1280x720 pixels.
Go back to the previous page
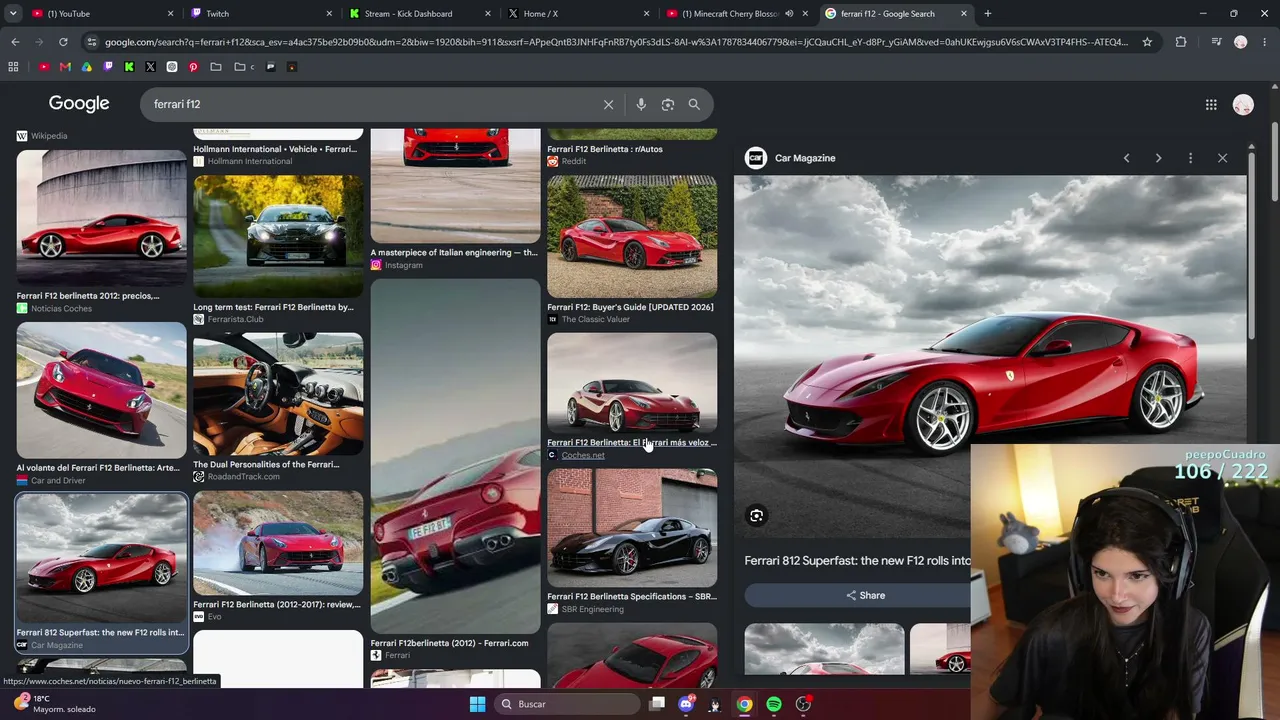15,42
